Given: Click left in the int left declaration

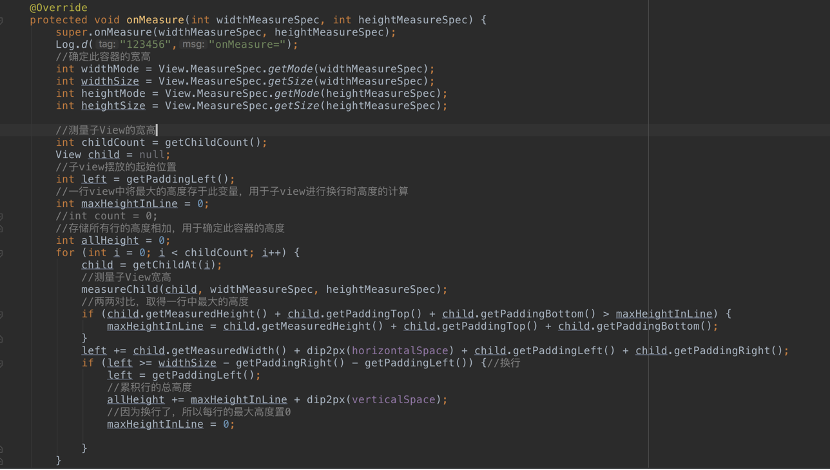Looking at the screenshot, I should point(94,179).
